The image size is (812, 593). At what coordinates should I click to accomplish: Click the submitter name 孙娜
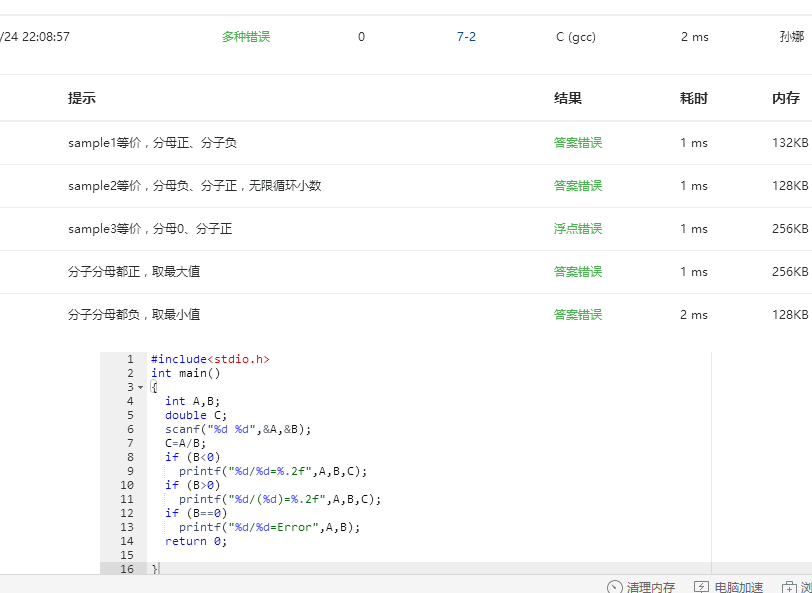click(x=791, y=37)
